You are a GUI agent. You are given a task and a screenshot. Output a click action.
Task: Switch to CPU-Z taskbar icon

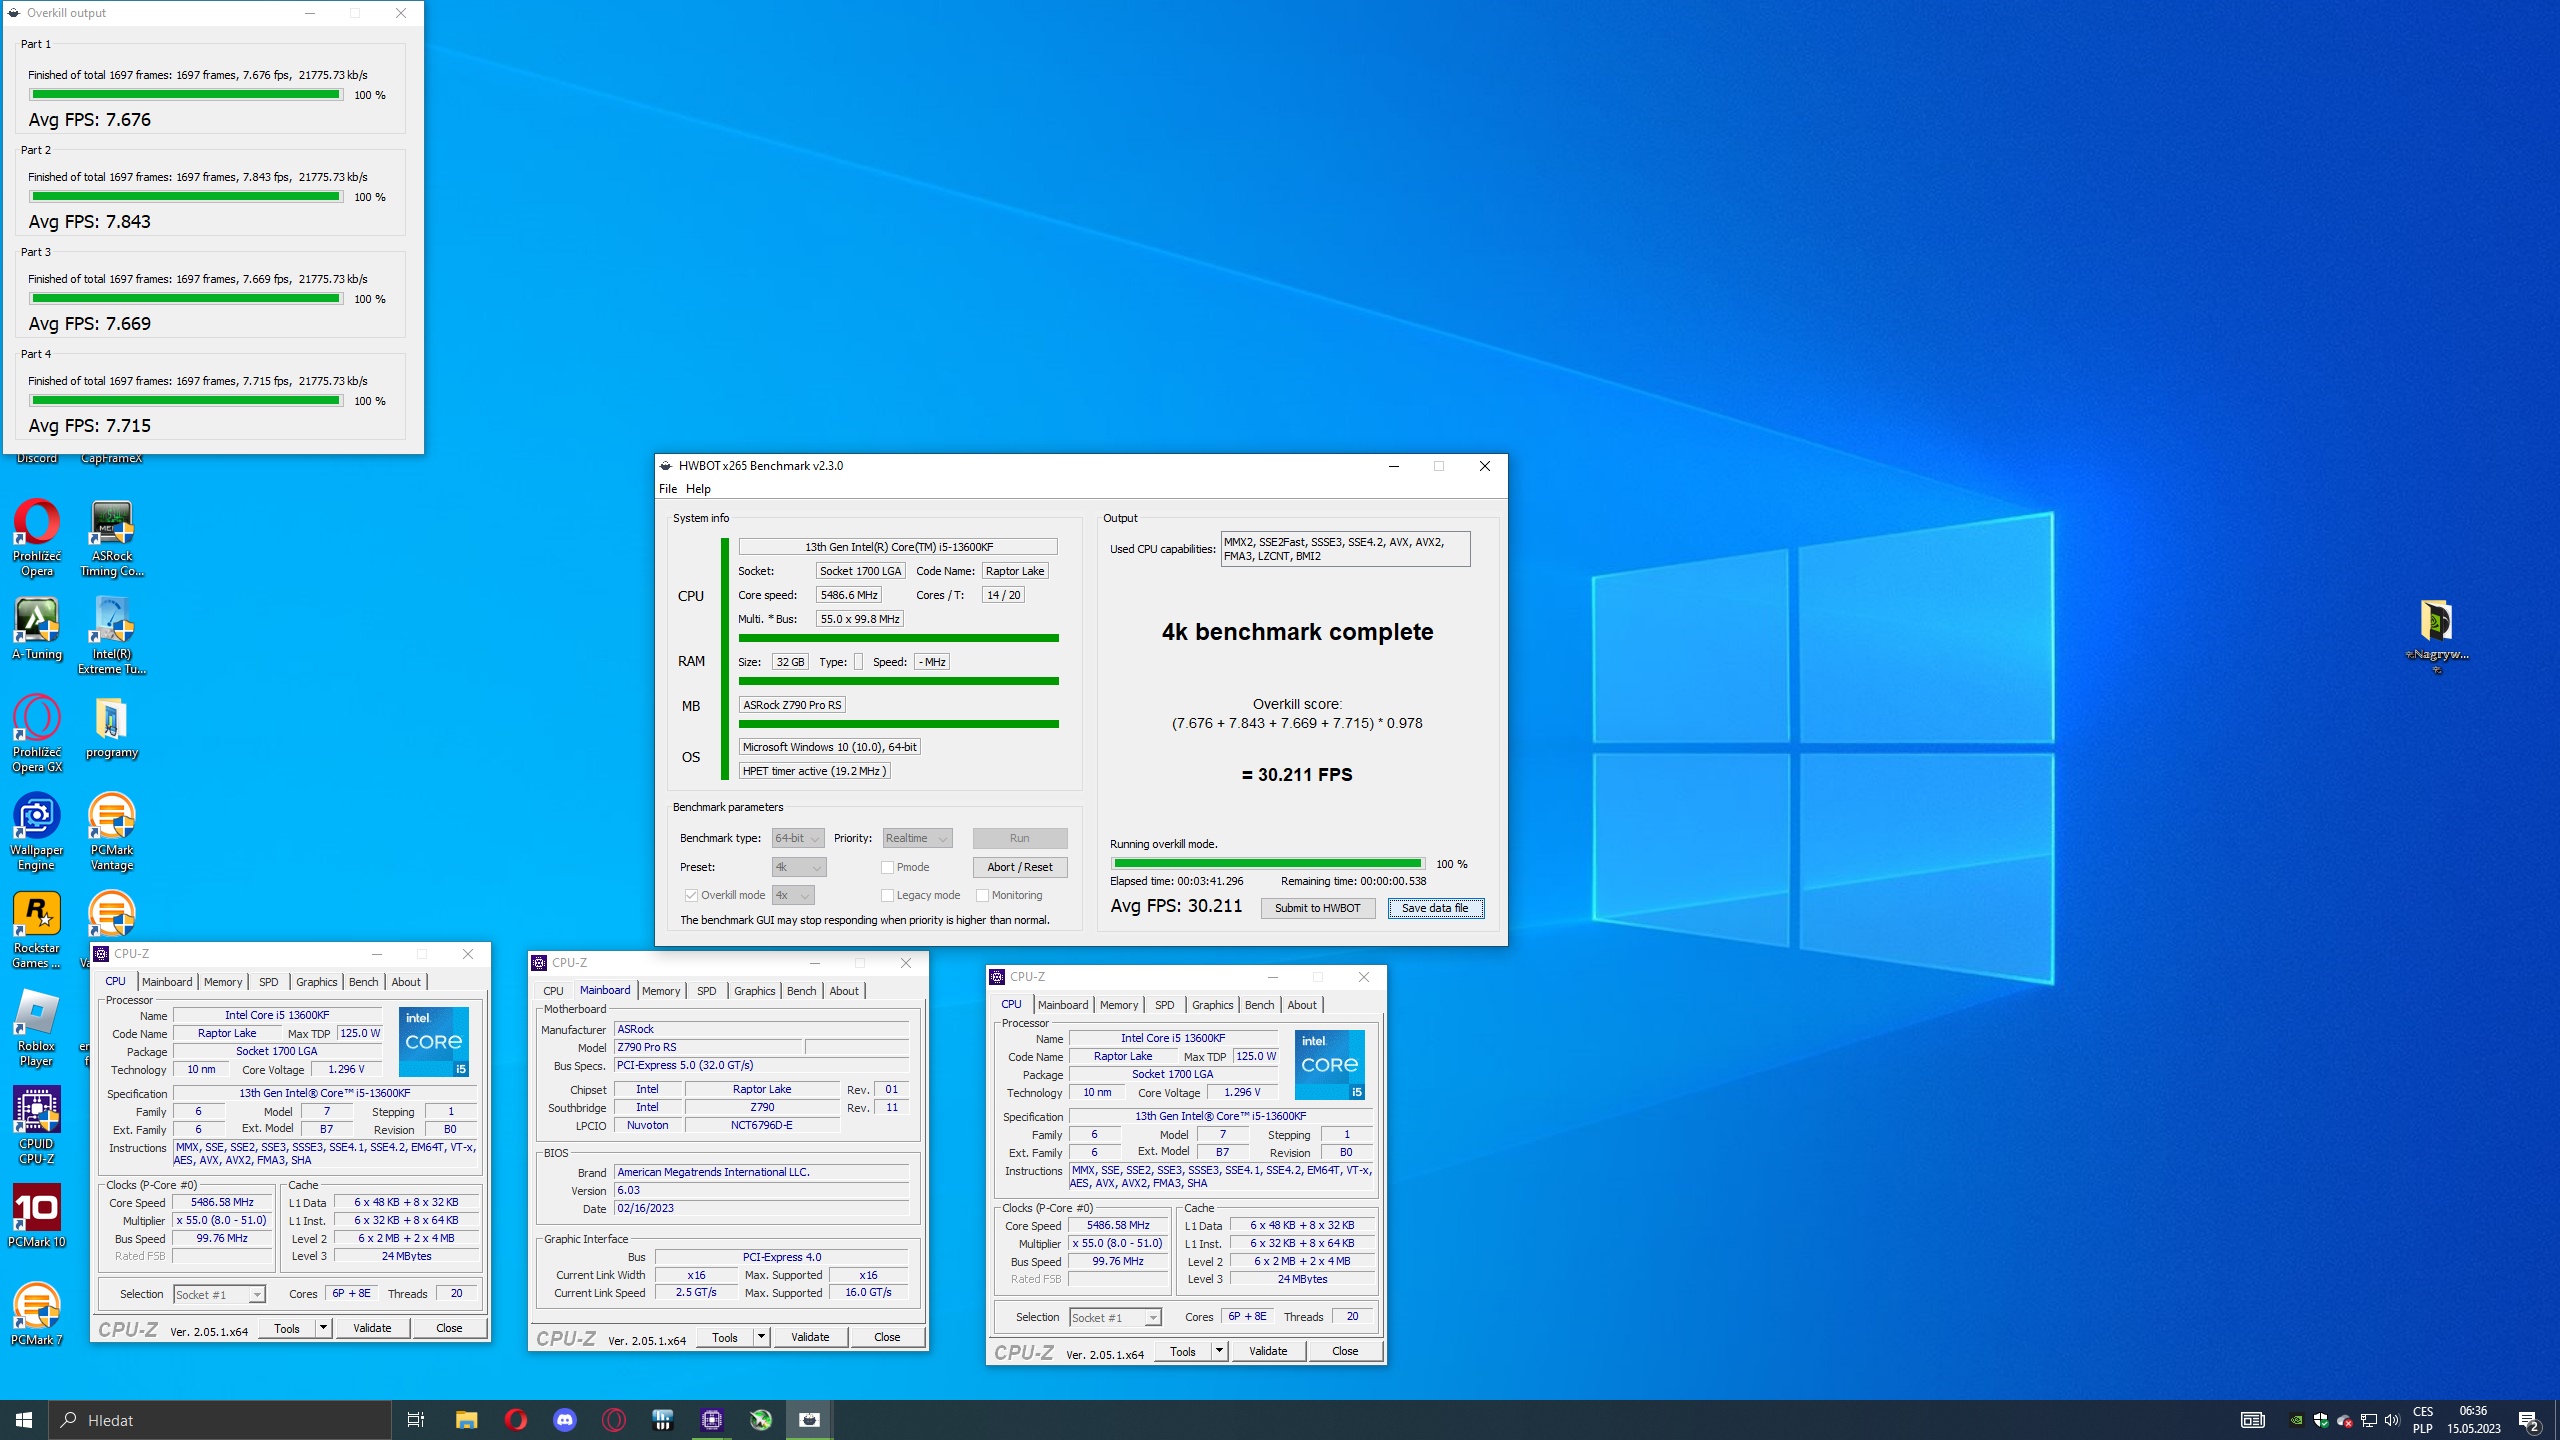point(712,1420)
